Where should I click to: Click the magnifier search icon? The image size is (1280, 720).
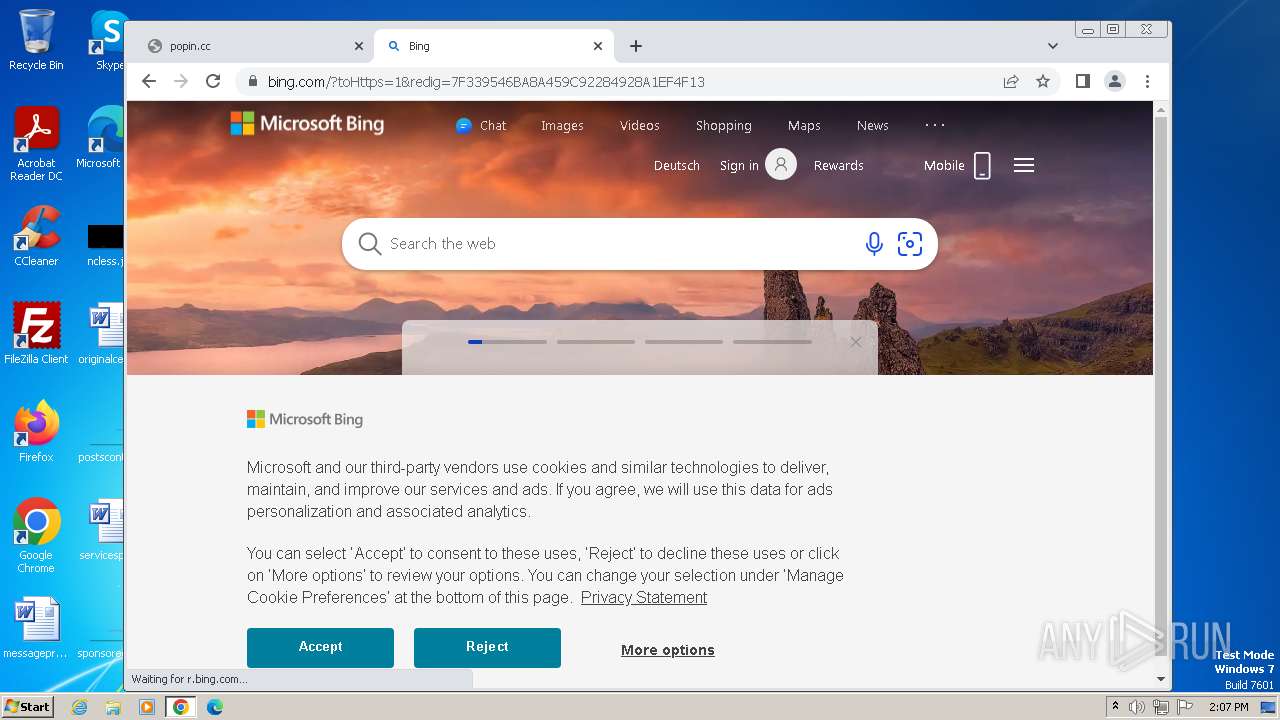pos(370,244)
